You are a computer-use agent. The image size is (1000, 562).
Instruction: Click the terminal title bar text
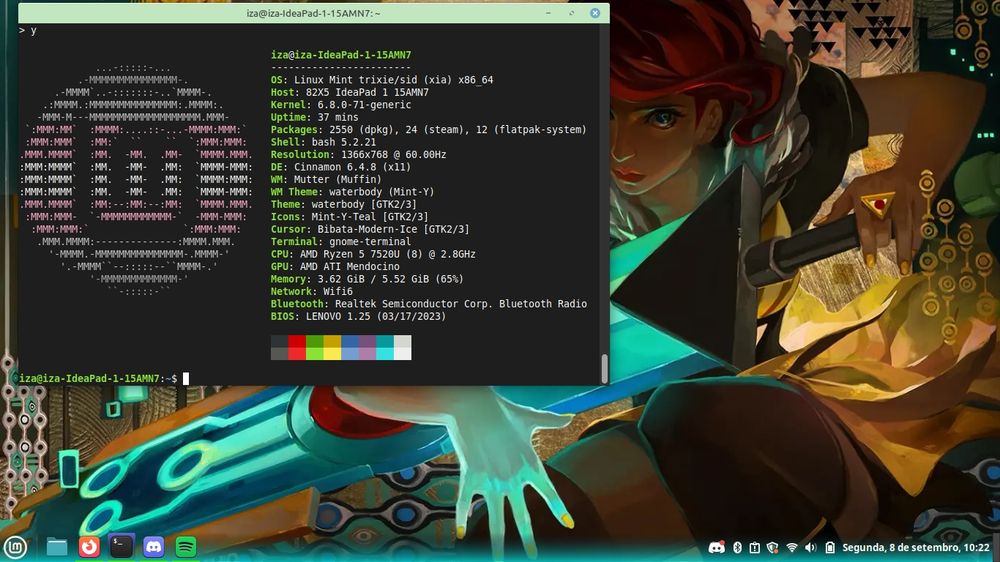313,13
